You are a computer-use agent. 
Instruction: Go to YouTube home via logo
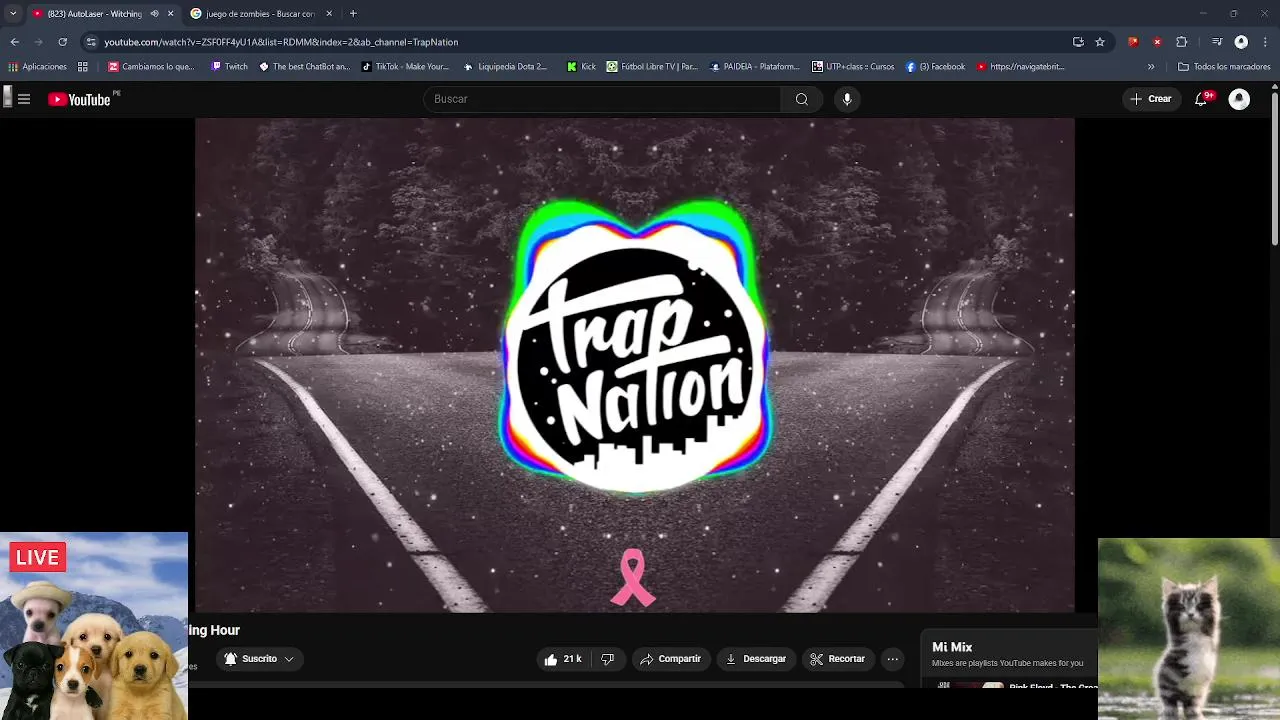tap(79, 99)
